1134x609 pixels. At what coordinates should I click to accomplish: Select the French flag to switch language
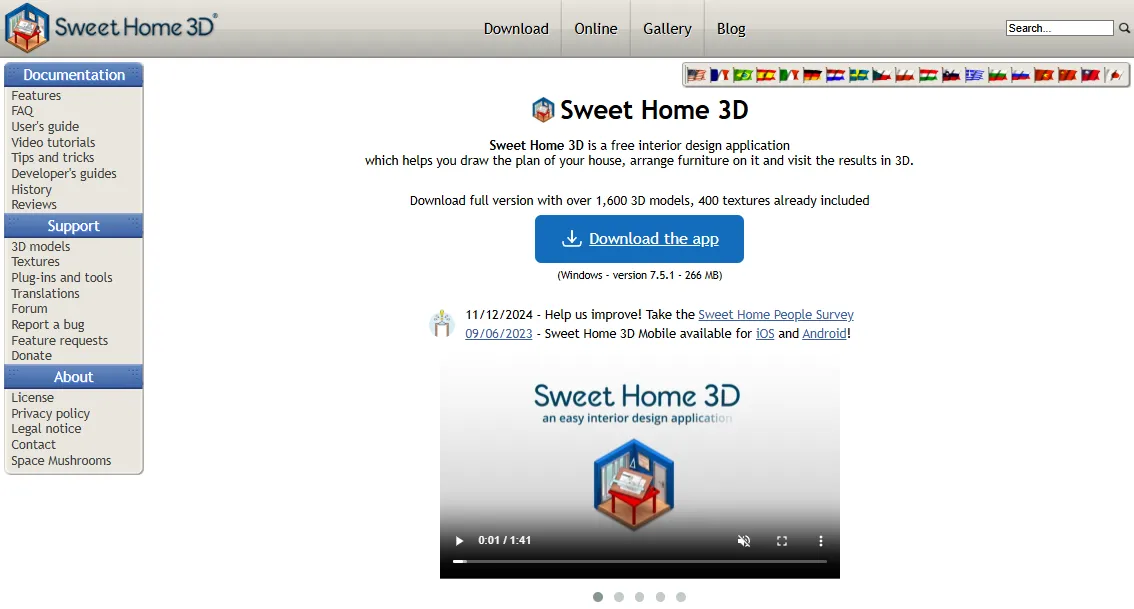(718, 74)
